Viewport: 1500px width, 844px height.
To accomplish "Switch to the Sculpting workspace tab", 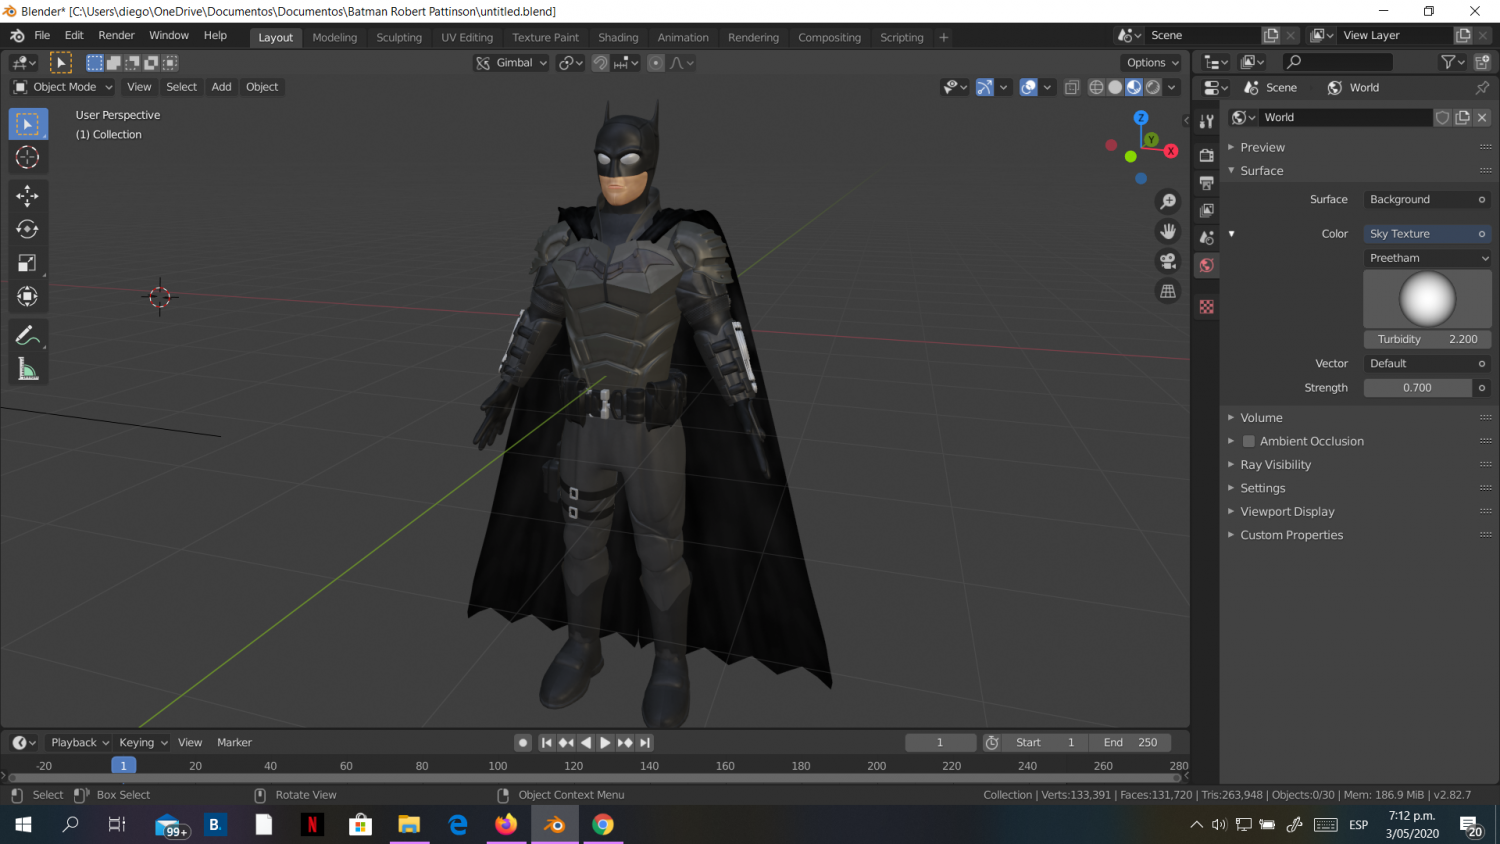I will click(x=399, y=37).
